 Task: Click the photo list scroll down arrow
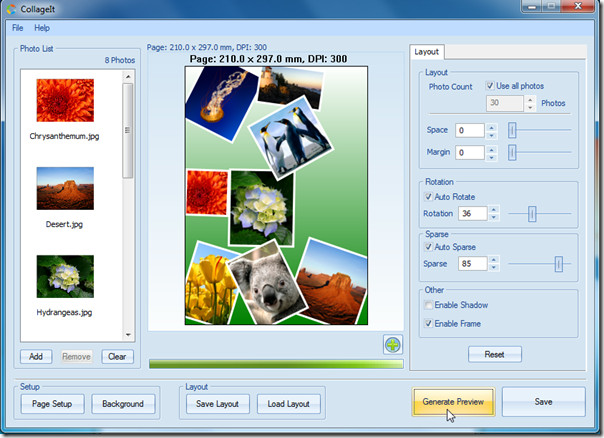(x=128, y=335)
